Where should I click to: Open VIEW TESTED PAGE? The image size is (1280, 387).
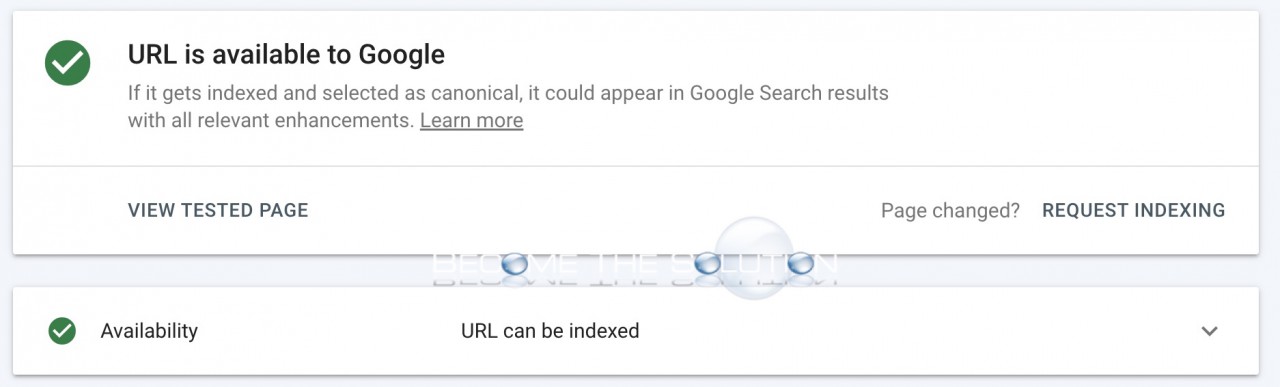(x=218, y=210)
